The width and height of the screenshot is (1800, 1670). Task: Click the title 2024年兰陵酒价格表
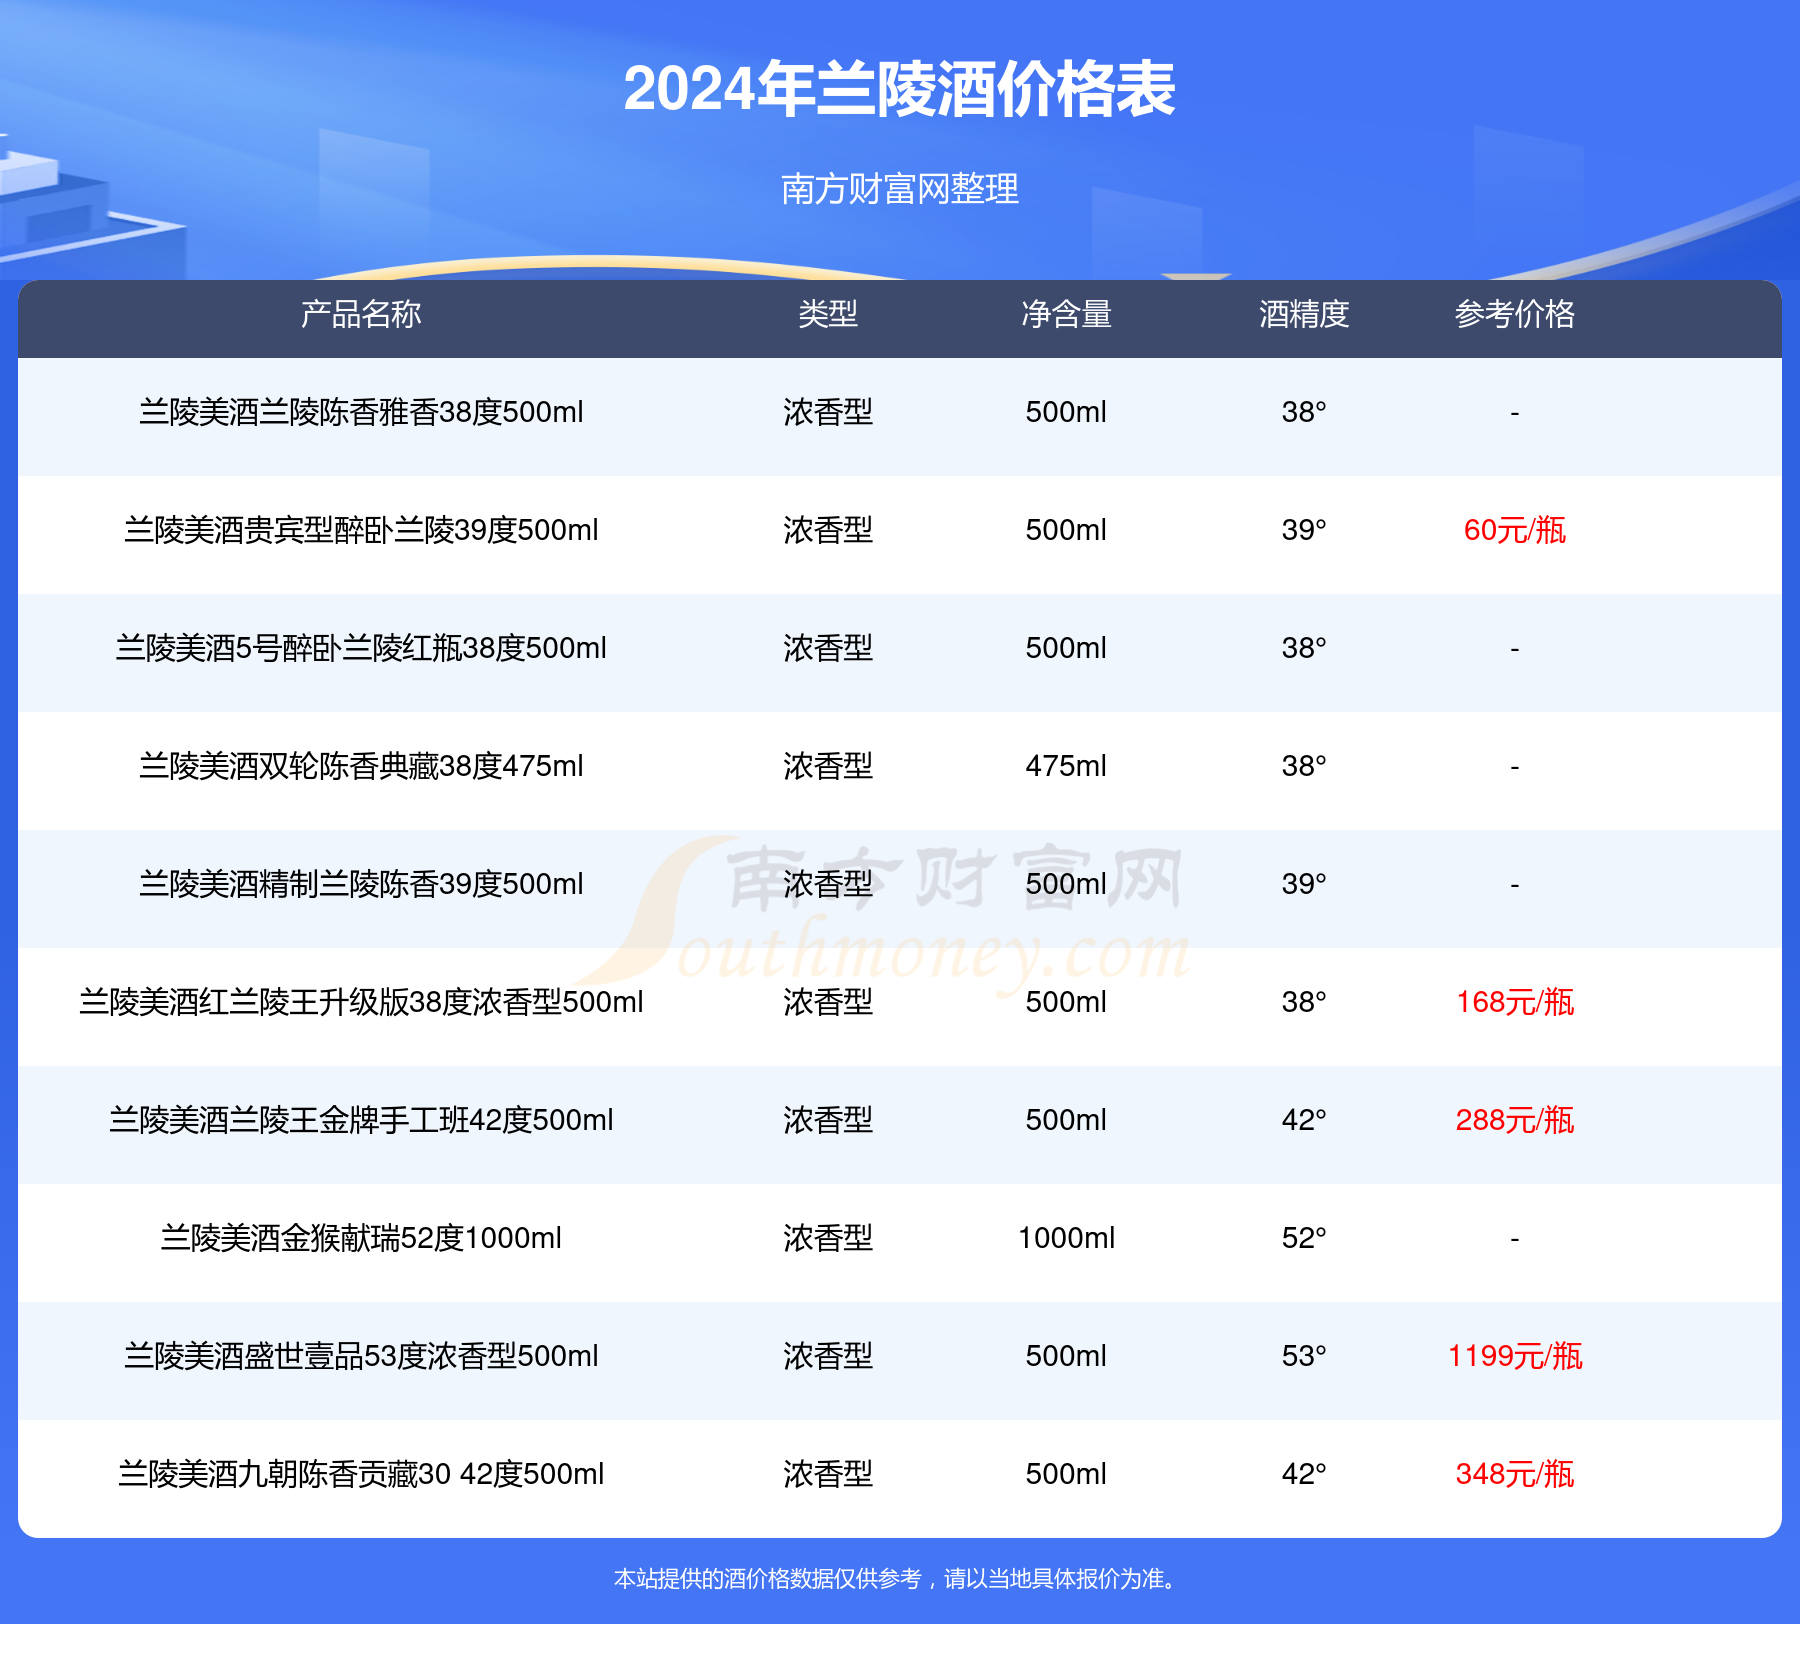click(x=899, y=89)
